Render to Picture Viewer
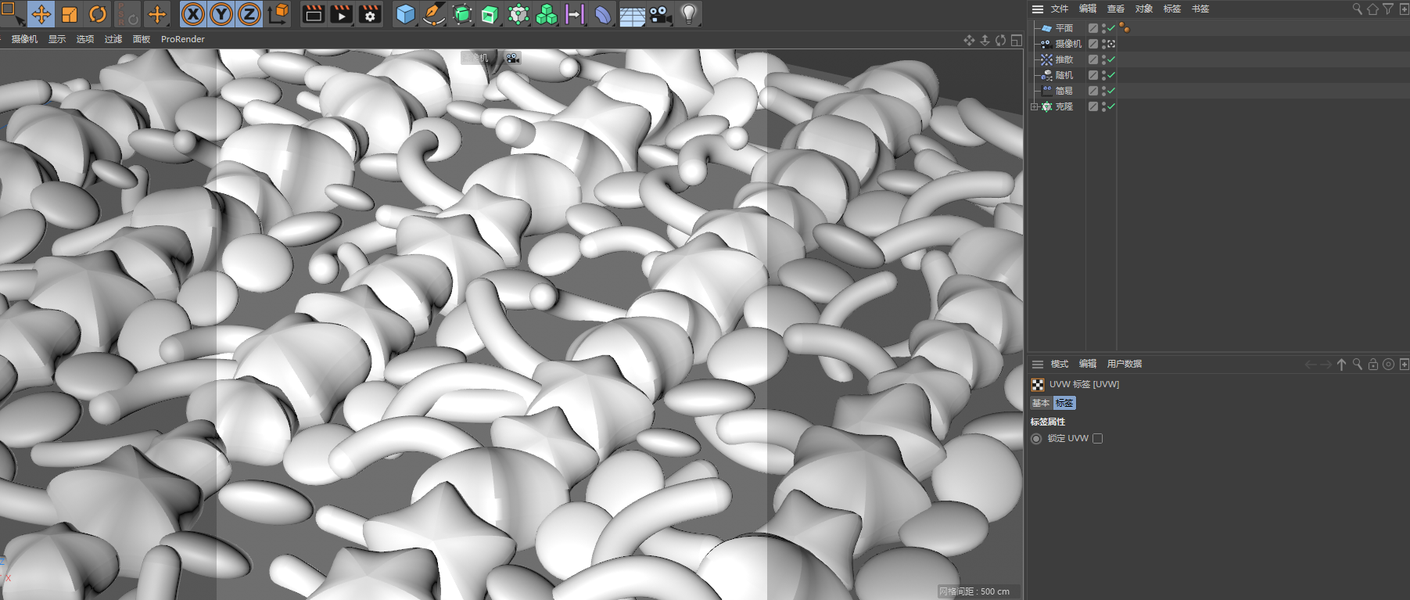 [341, 14]
